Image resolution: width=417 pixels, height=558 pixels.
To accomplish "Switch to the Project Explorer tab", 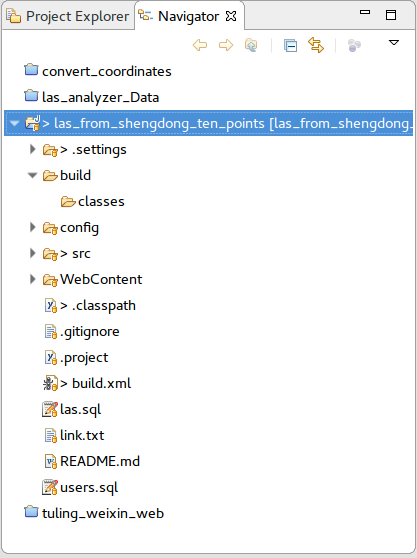I will tap(68, 16).
